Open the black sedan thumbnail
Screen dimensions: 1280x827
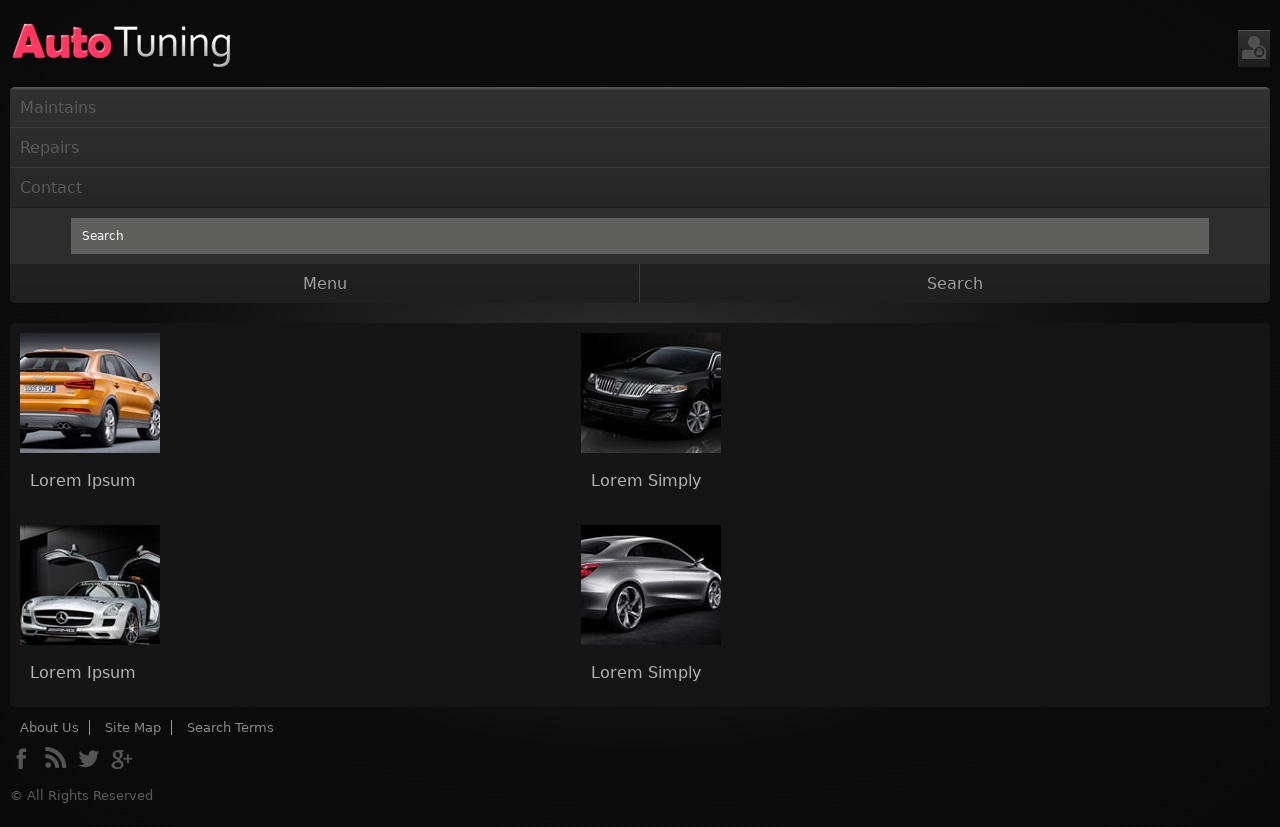(651, 393)
